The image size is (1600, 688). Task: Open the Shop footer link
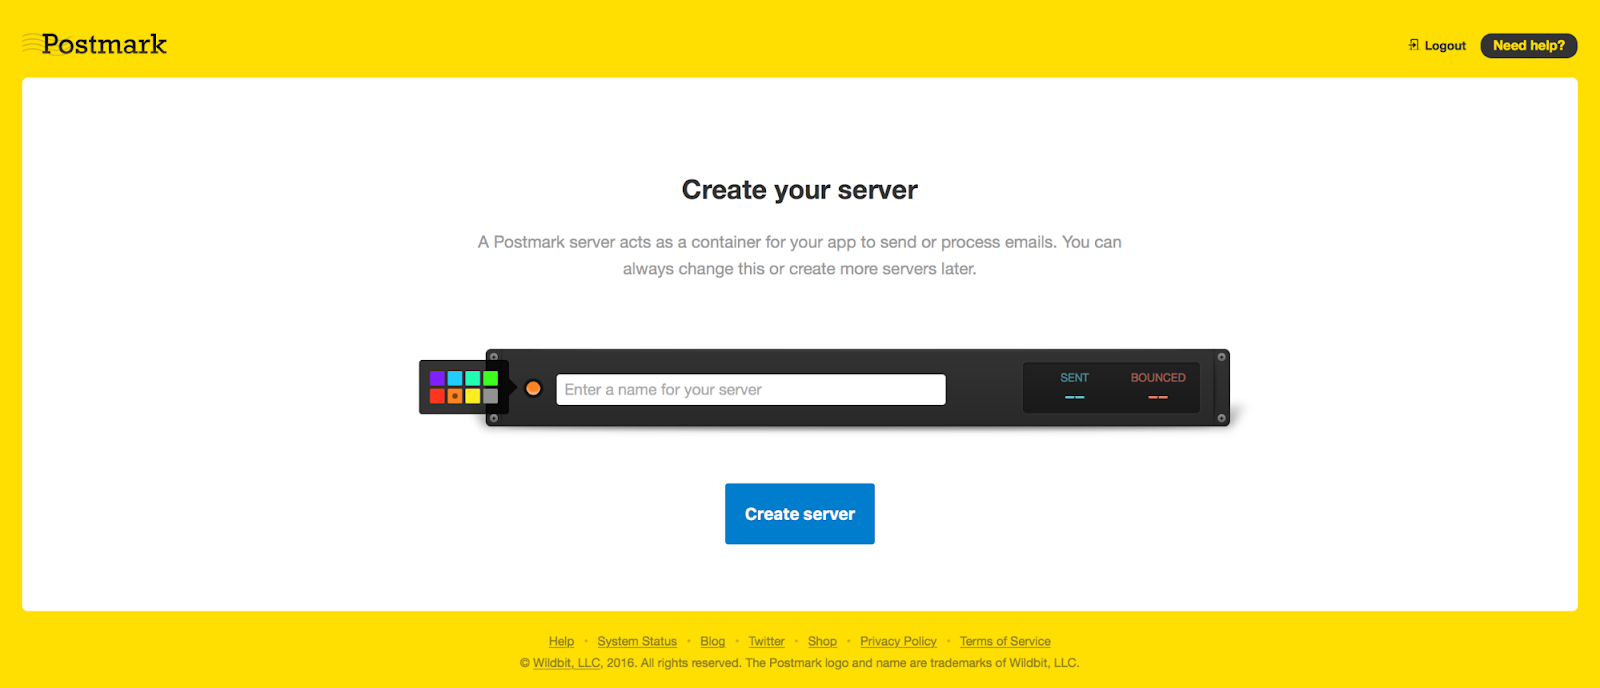click(822, 641)
